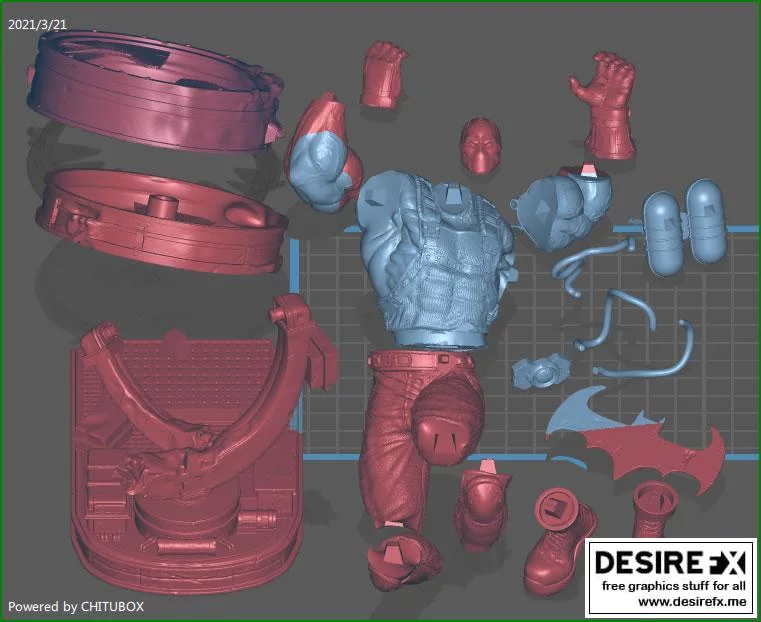Select the open-fingered red glove hand
This screenshot has height=622, width=761.
click(x=606, y=105)
